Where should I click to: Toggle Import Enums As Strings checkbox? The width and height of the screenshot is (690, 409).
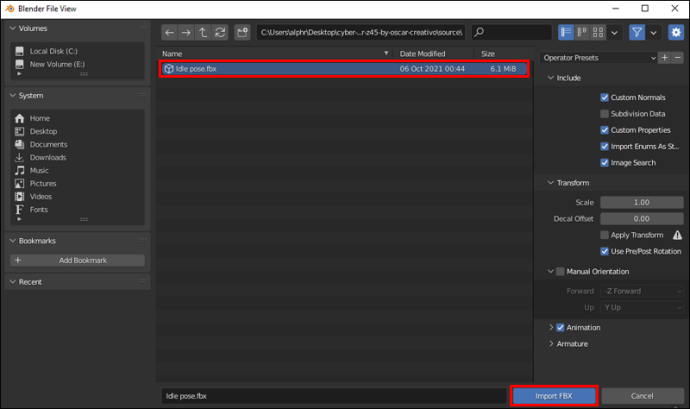(604, 146)
